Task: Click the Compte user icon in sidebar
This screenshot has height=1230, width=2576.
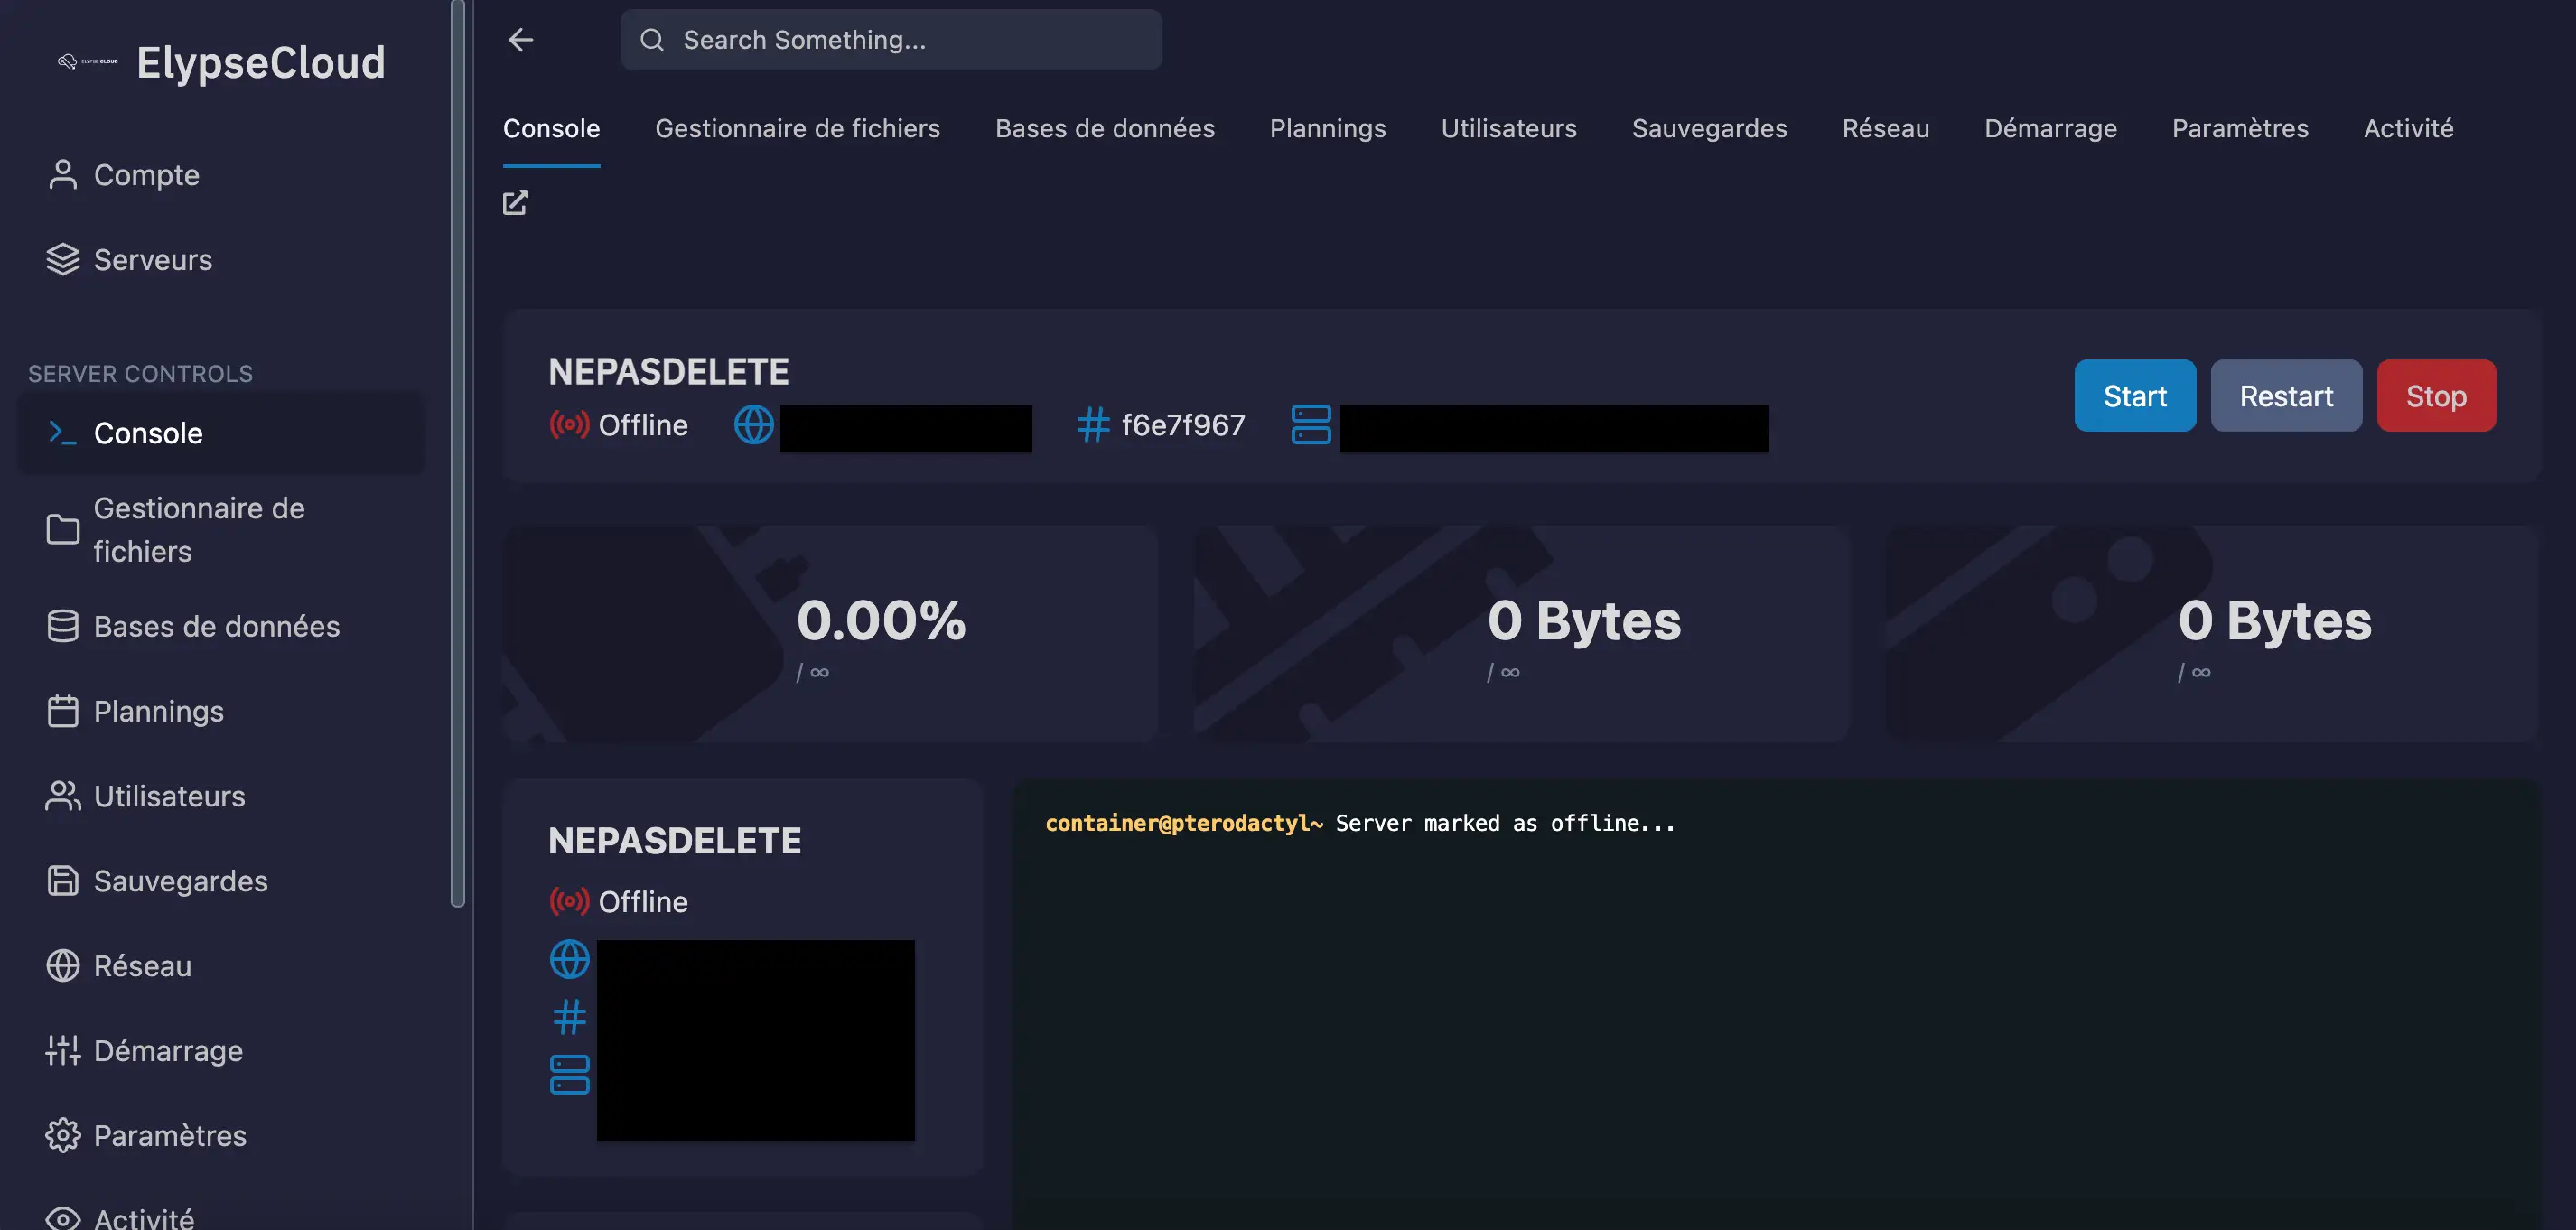Action: pyautogui.click(x=63, y=175)
